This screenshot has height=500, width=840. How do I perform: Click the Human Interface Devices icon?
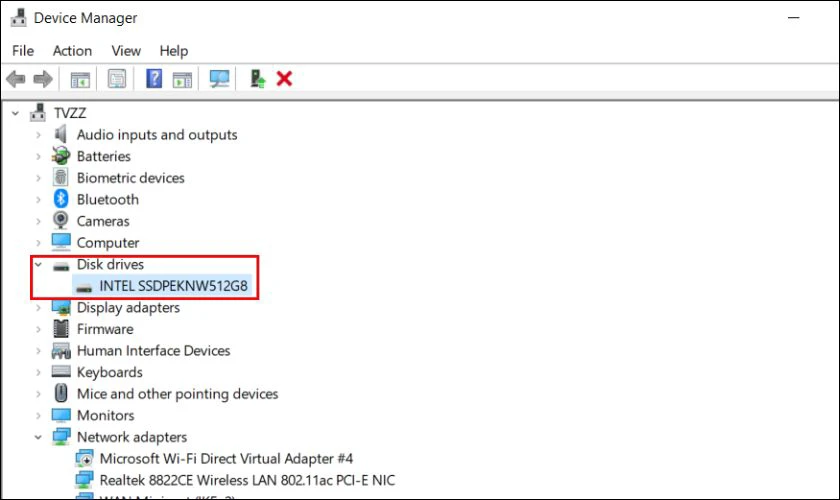click(x=61, y=350)
